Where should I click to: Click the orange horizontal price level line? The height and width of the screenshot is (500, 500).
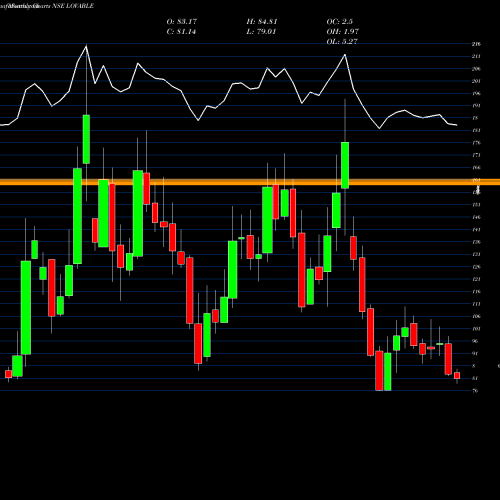(250, 182)
